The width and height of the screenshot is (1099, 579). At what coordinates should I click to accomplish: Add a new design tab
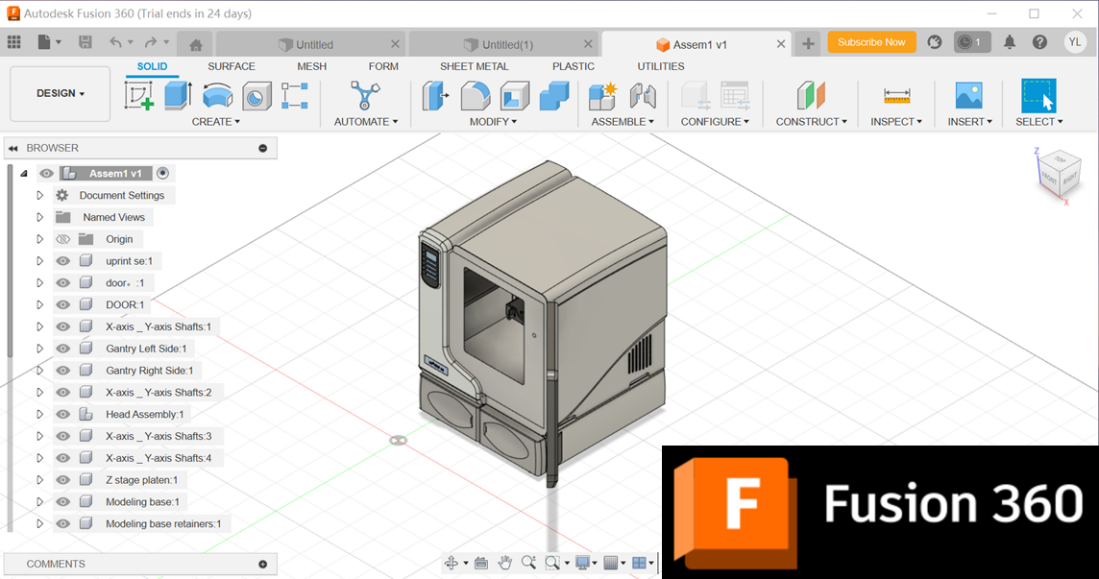(808, 43)
